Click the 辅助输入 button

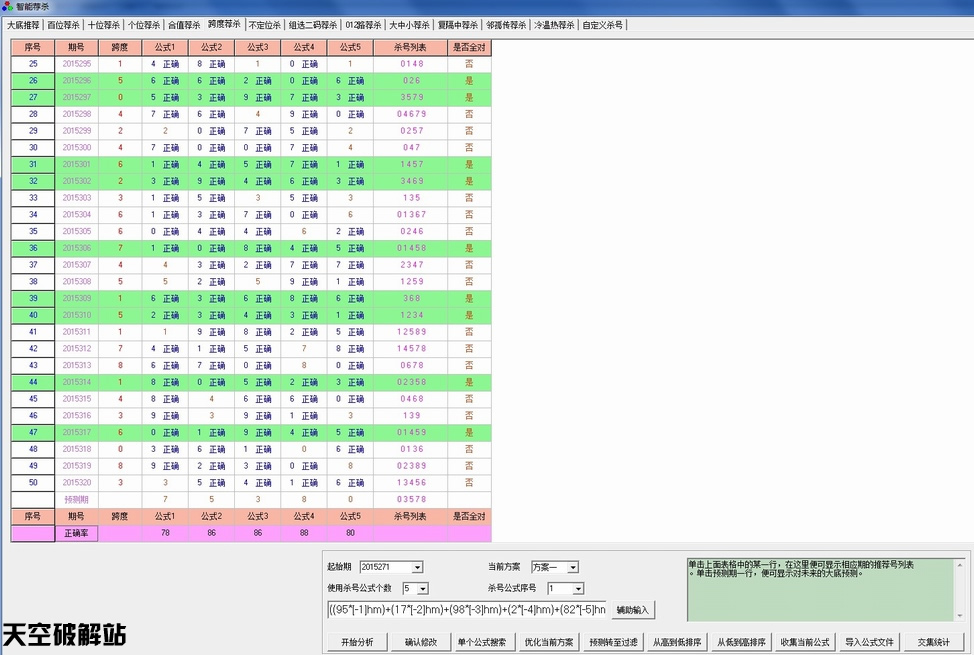click(x=632, y=609)
